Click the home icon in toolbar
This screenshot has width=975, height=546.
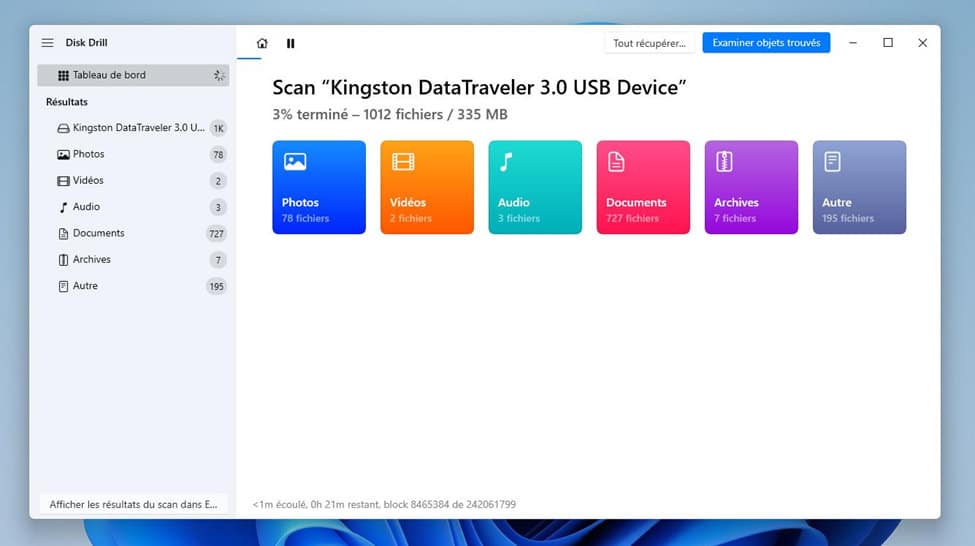[x=262, y=44]
